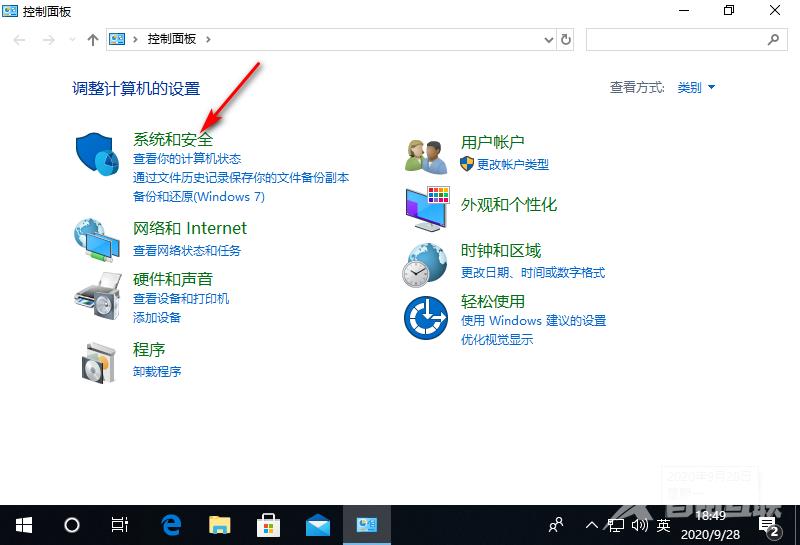Open the recent locations dropdown arrow

(x=72, y=40)
